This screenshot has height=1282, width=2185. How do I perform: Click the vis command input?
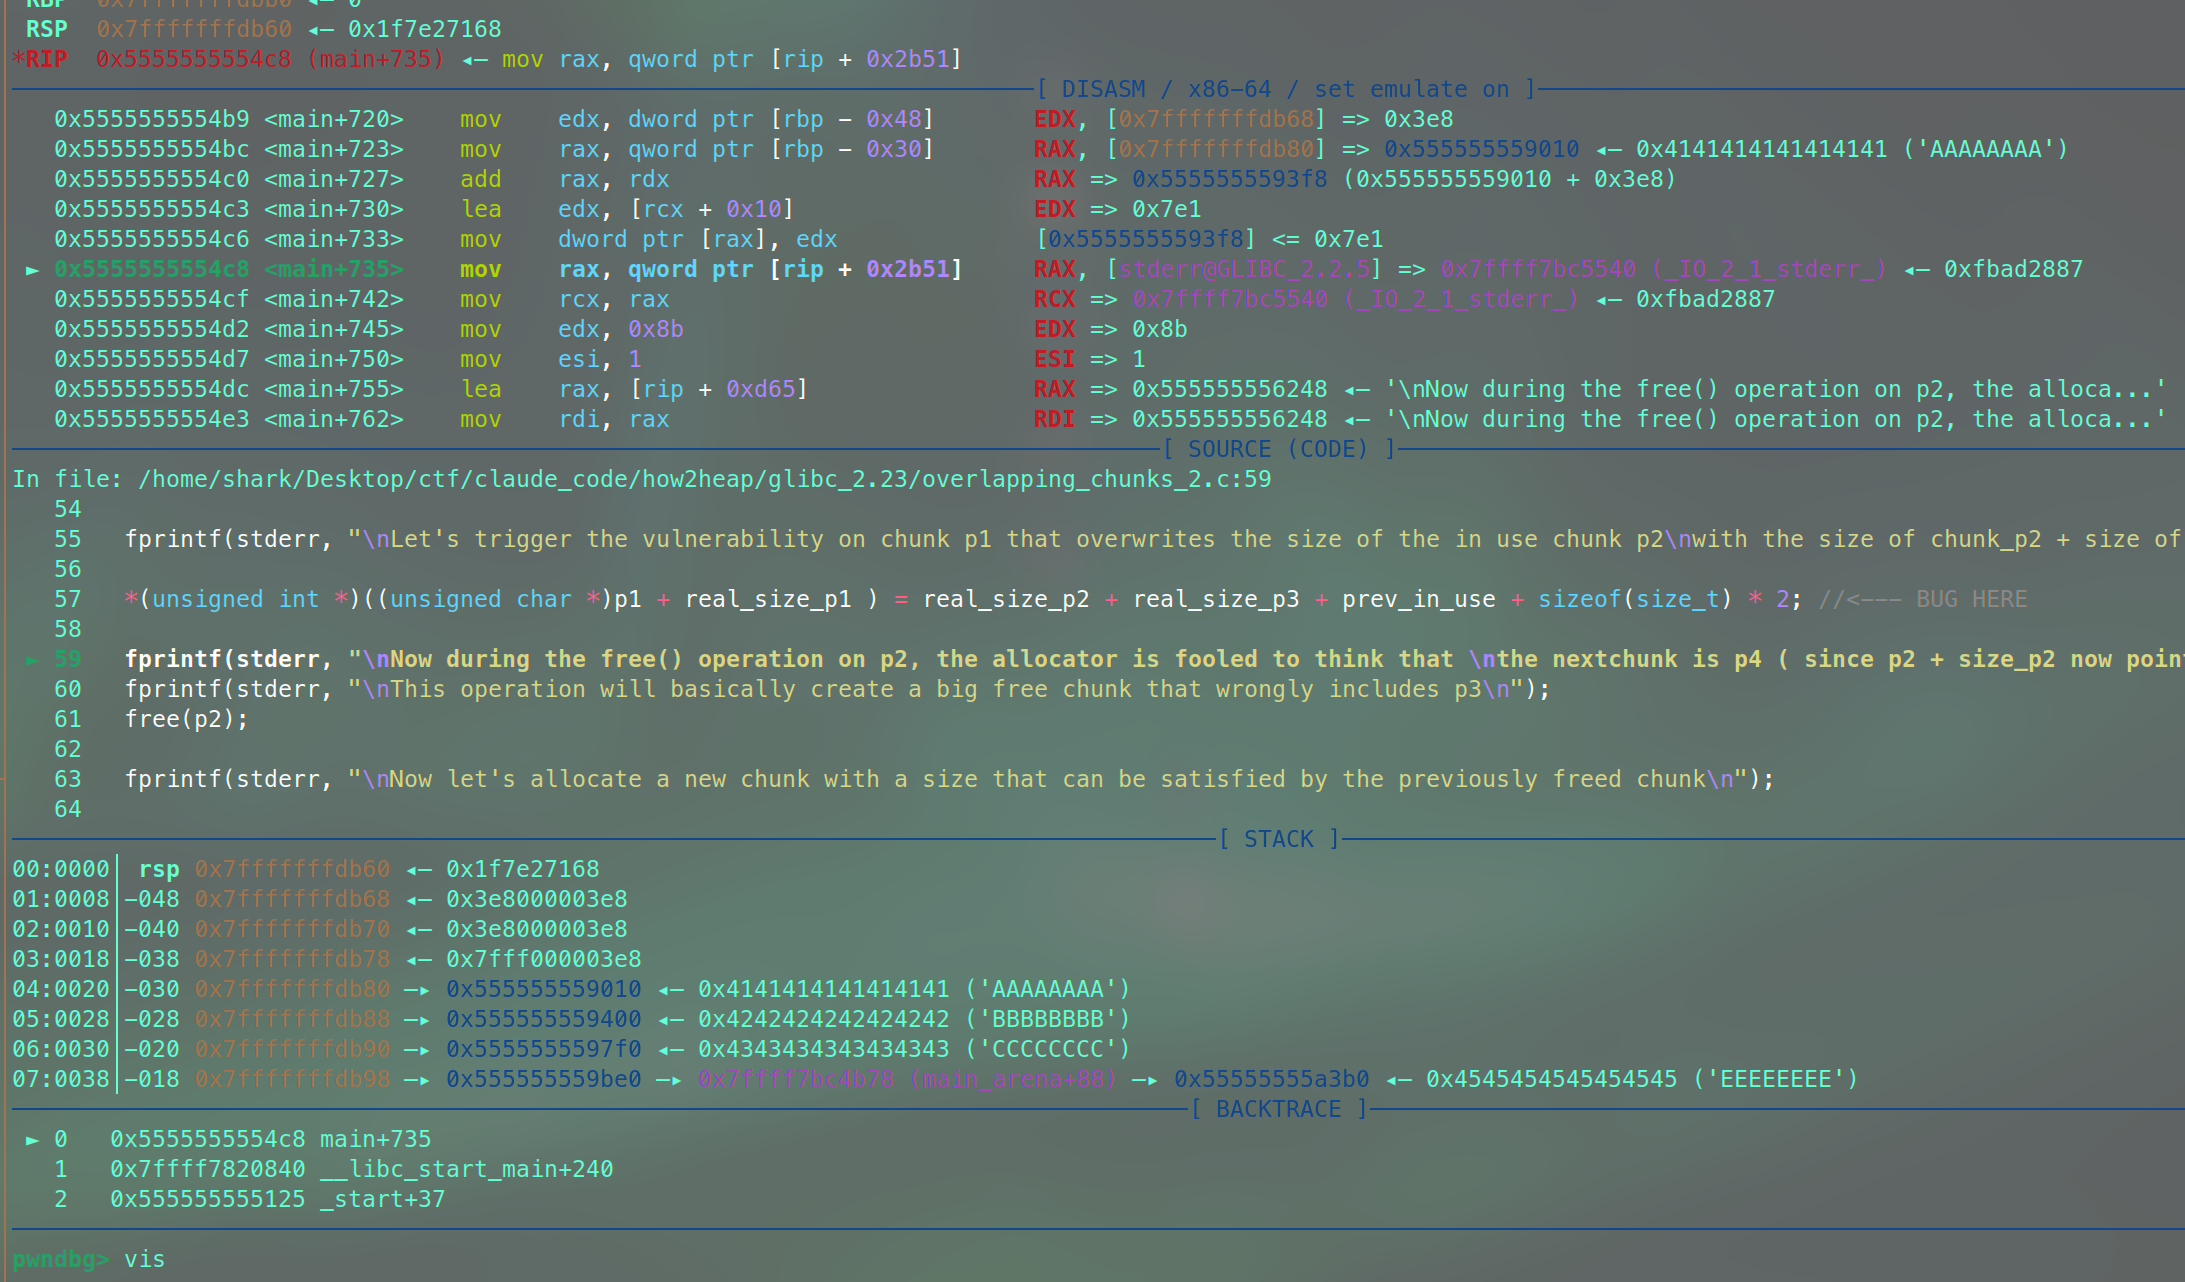[x=144, y=1259]
